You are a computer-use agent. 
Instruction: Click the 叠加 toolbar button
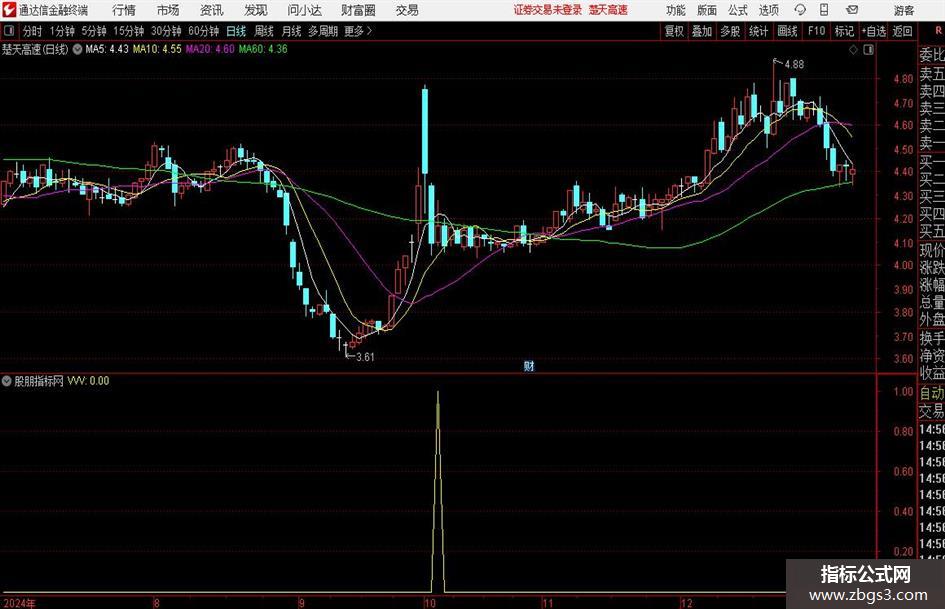[702, 31]
